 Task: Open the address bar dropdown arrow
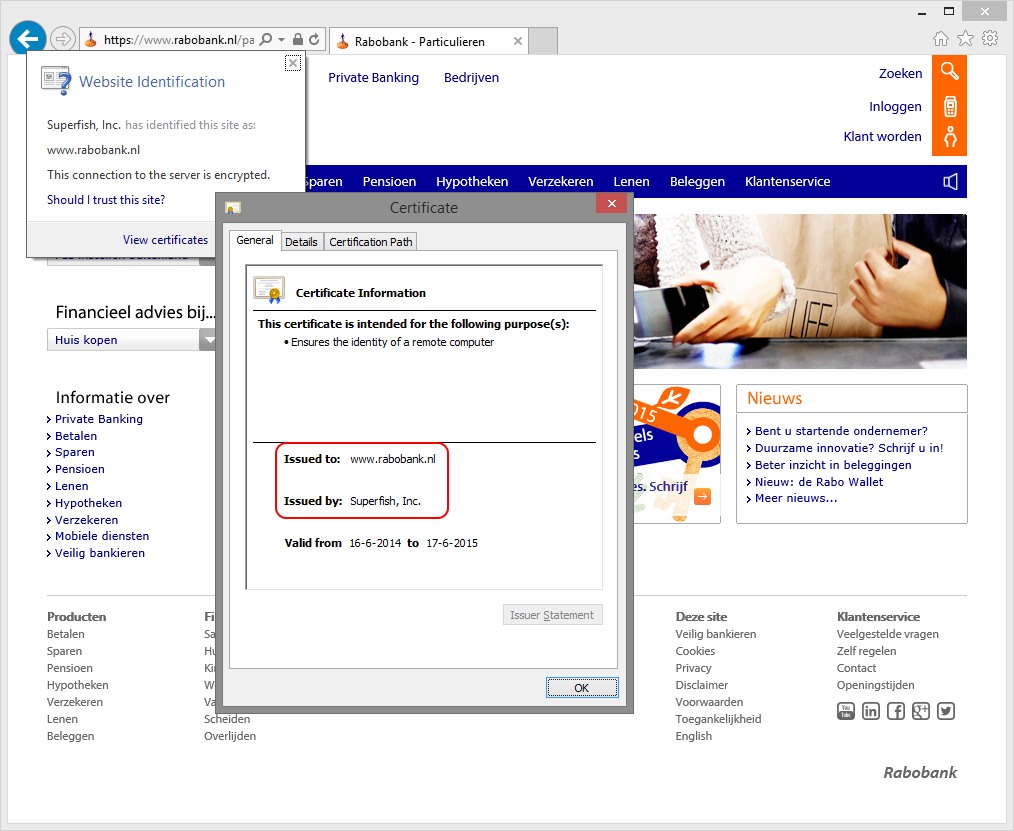[x=281, y=39]
